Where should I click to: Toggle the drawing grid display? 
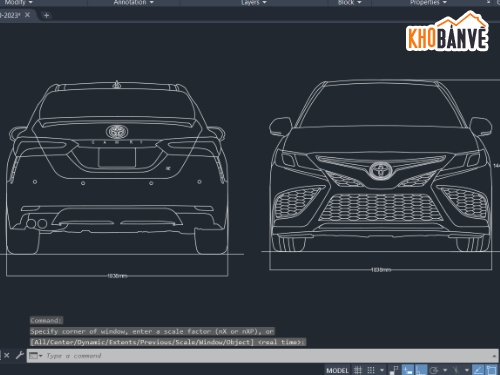point(358,370)
